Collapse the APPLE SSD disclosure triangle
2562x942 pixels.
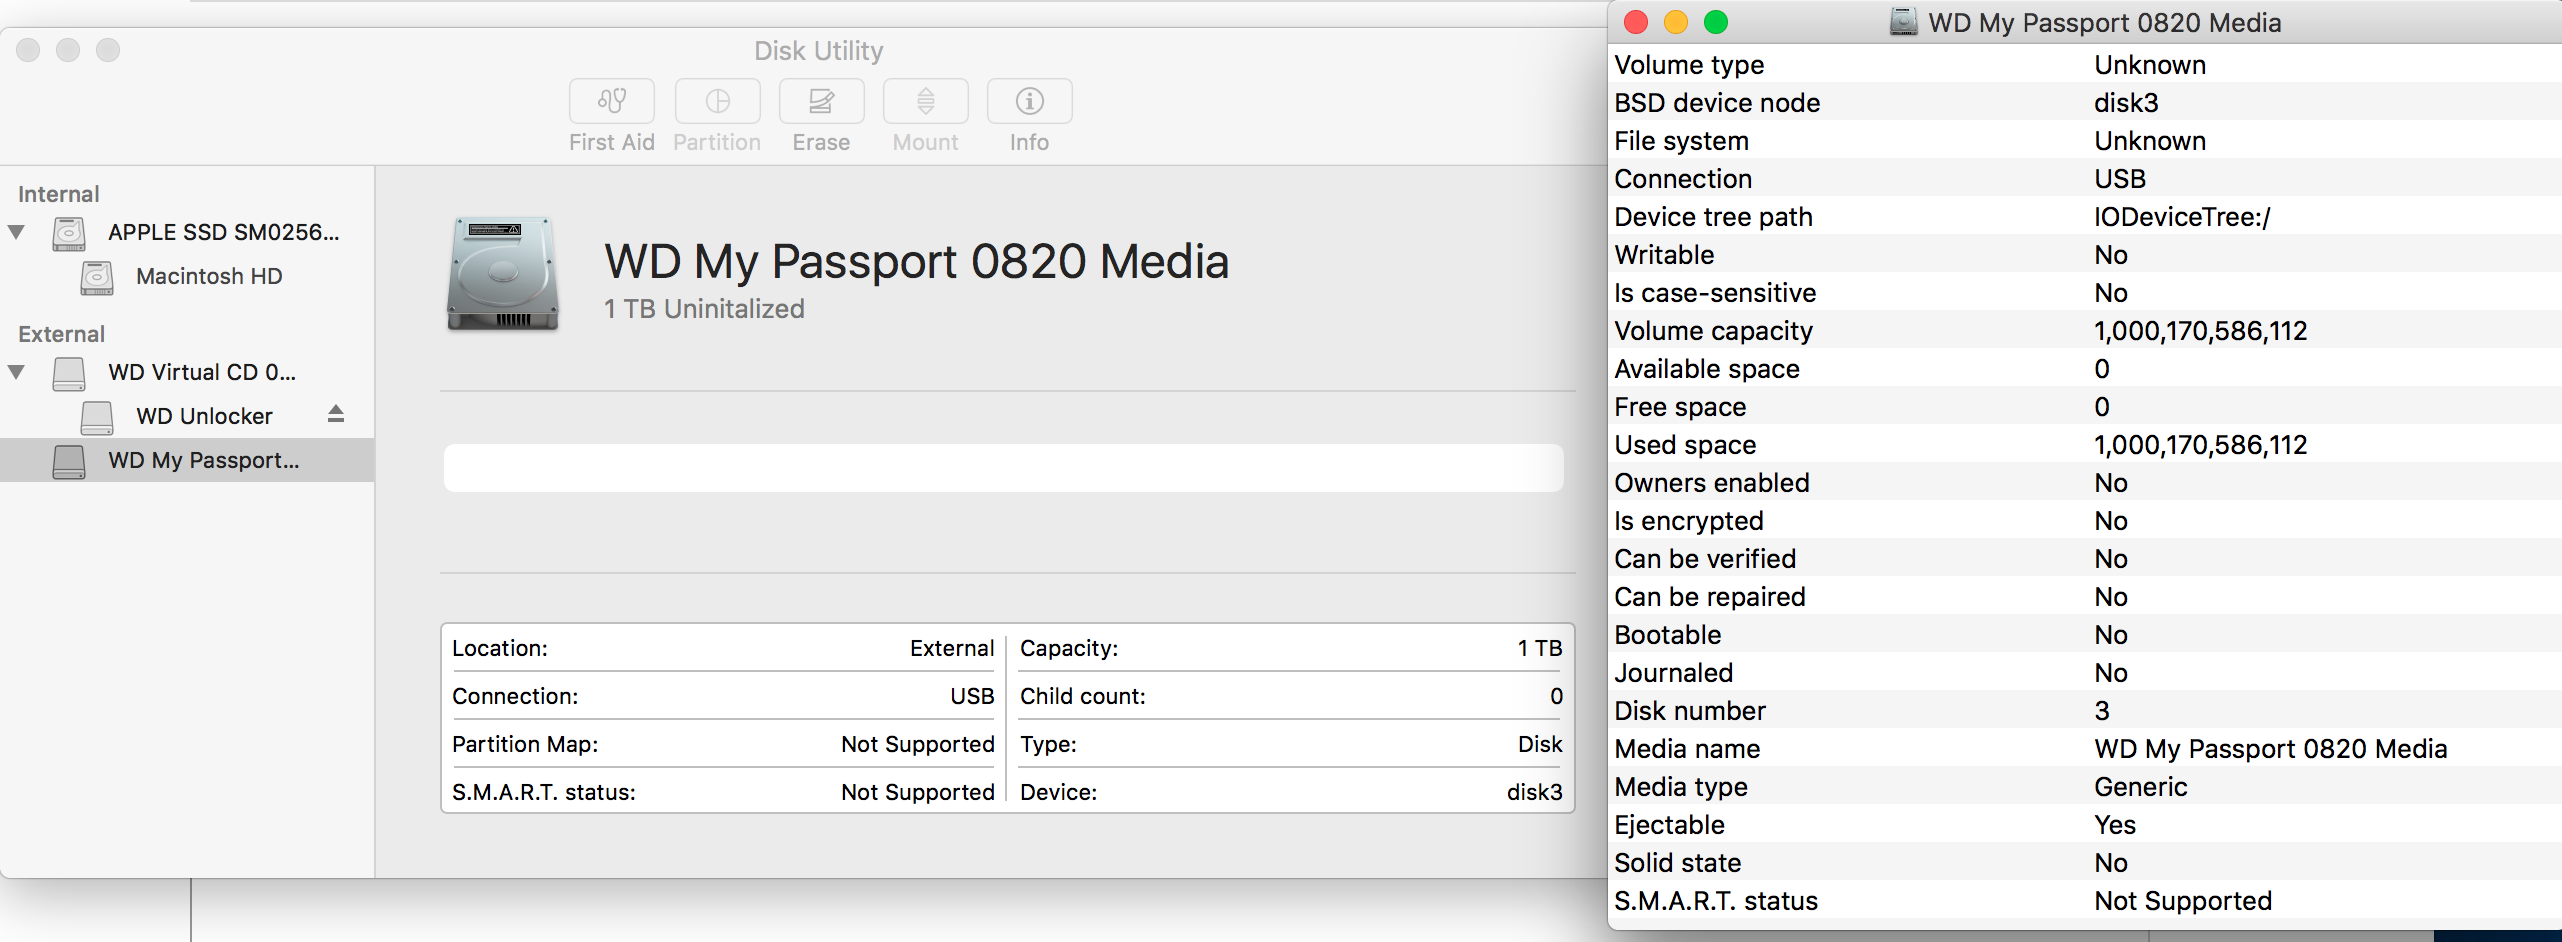tap(16, 231)
